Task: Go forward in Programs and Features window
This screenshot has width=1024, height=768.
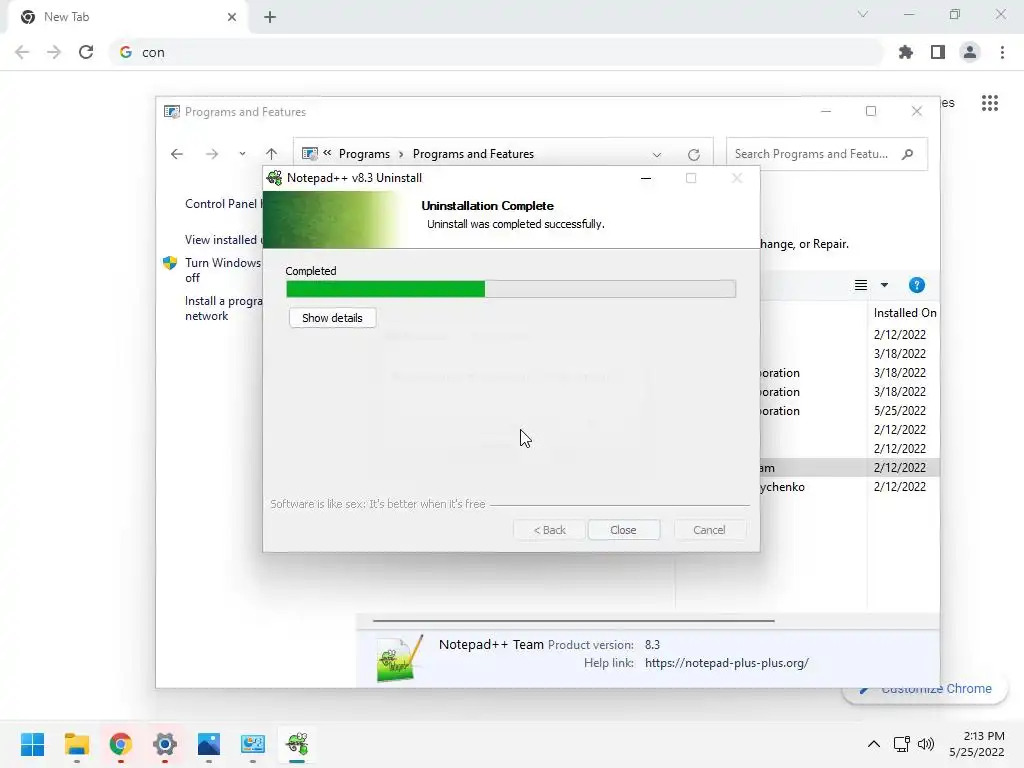Action: pyautogui.click(x=212, y=154)
